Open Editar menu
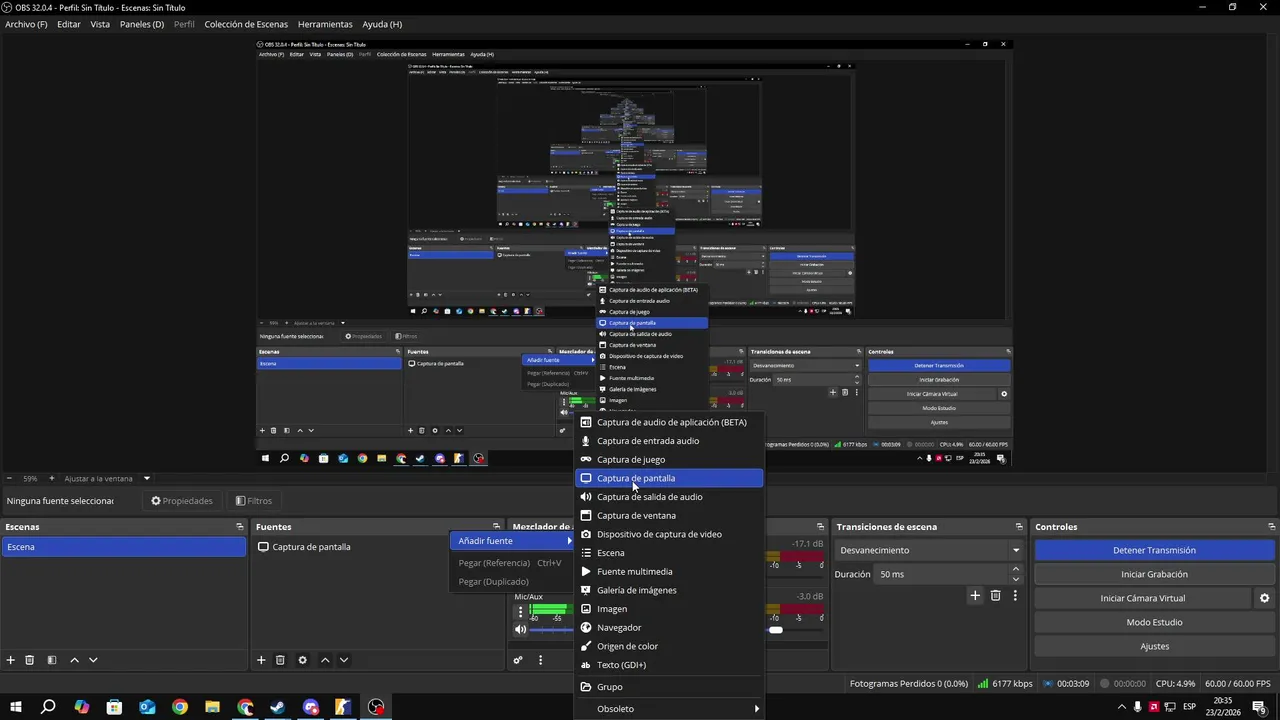 coord(69,24)
